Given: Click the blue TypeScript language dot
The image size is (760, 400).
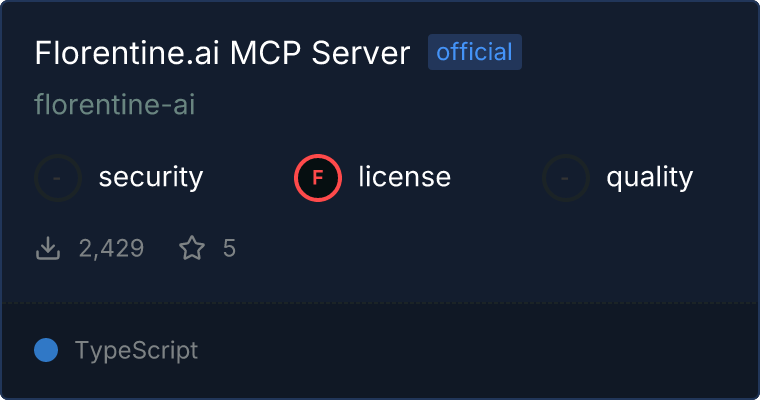Looking at the screenshot, I should click(x=46, y=350).
